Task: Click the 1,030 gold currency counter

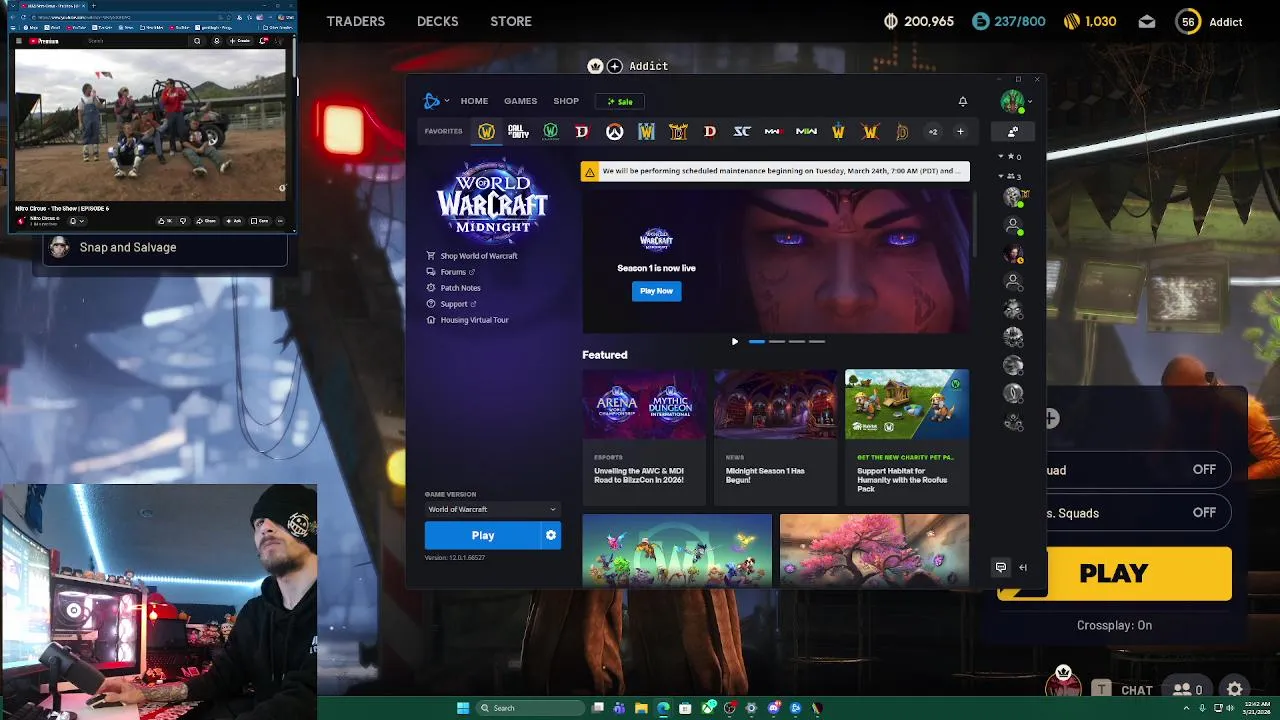Action: click(x=1089, y=21)
